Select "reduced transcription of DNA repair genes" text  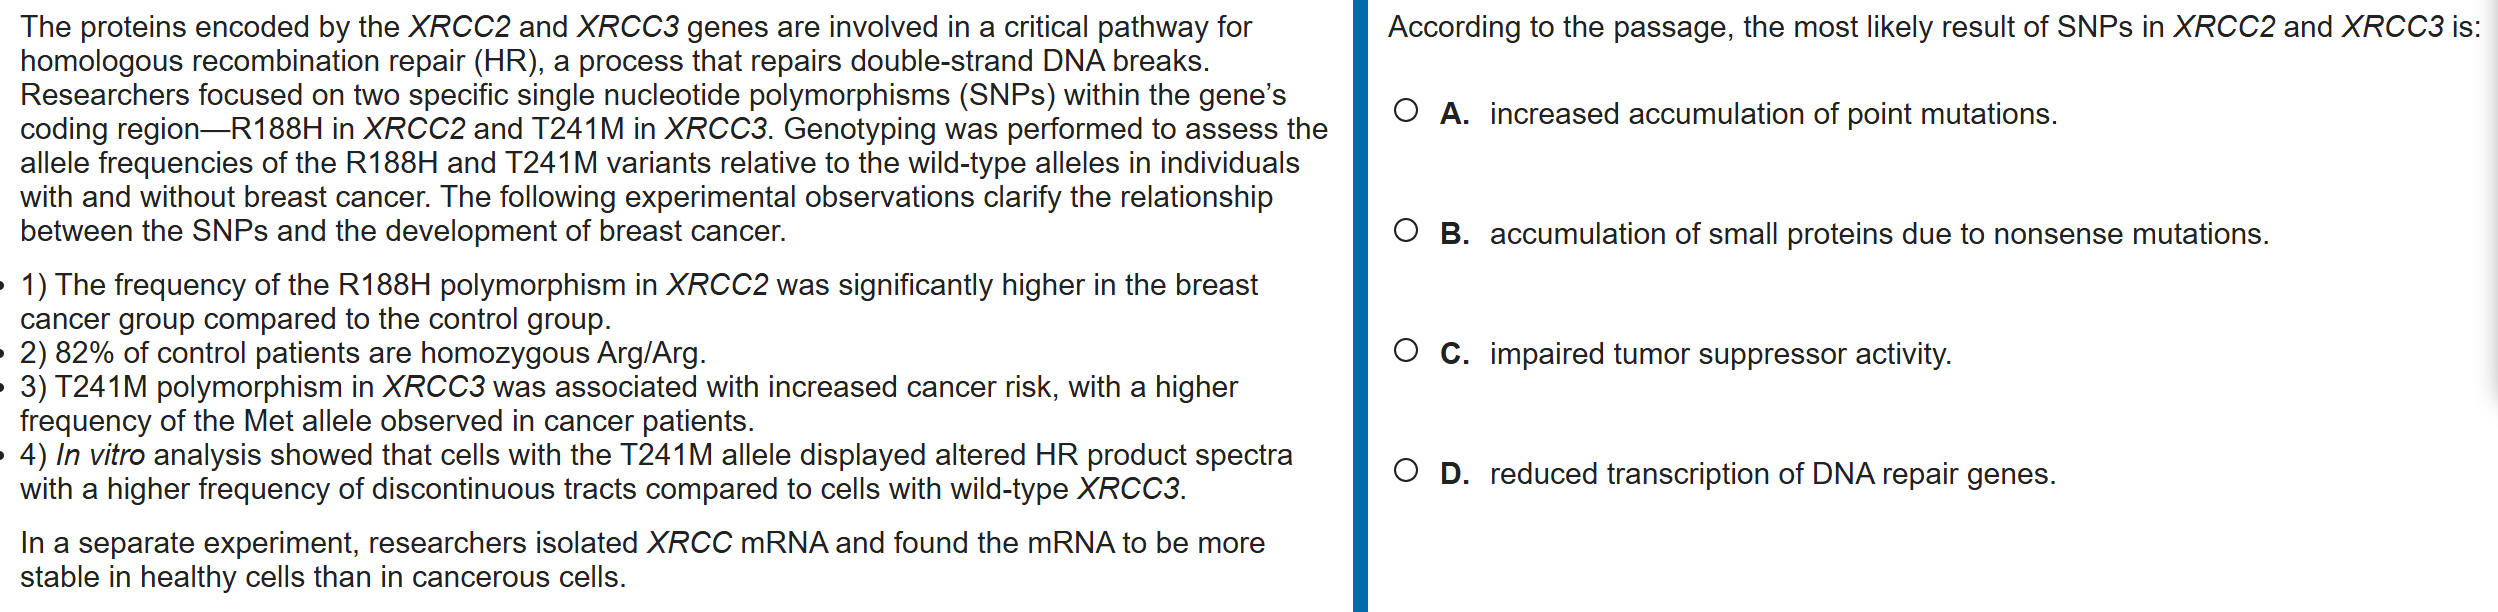pos(1772,474)
